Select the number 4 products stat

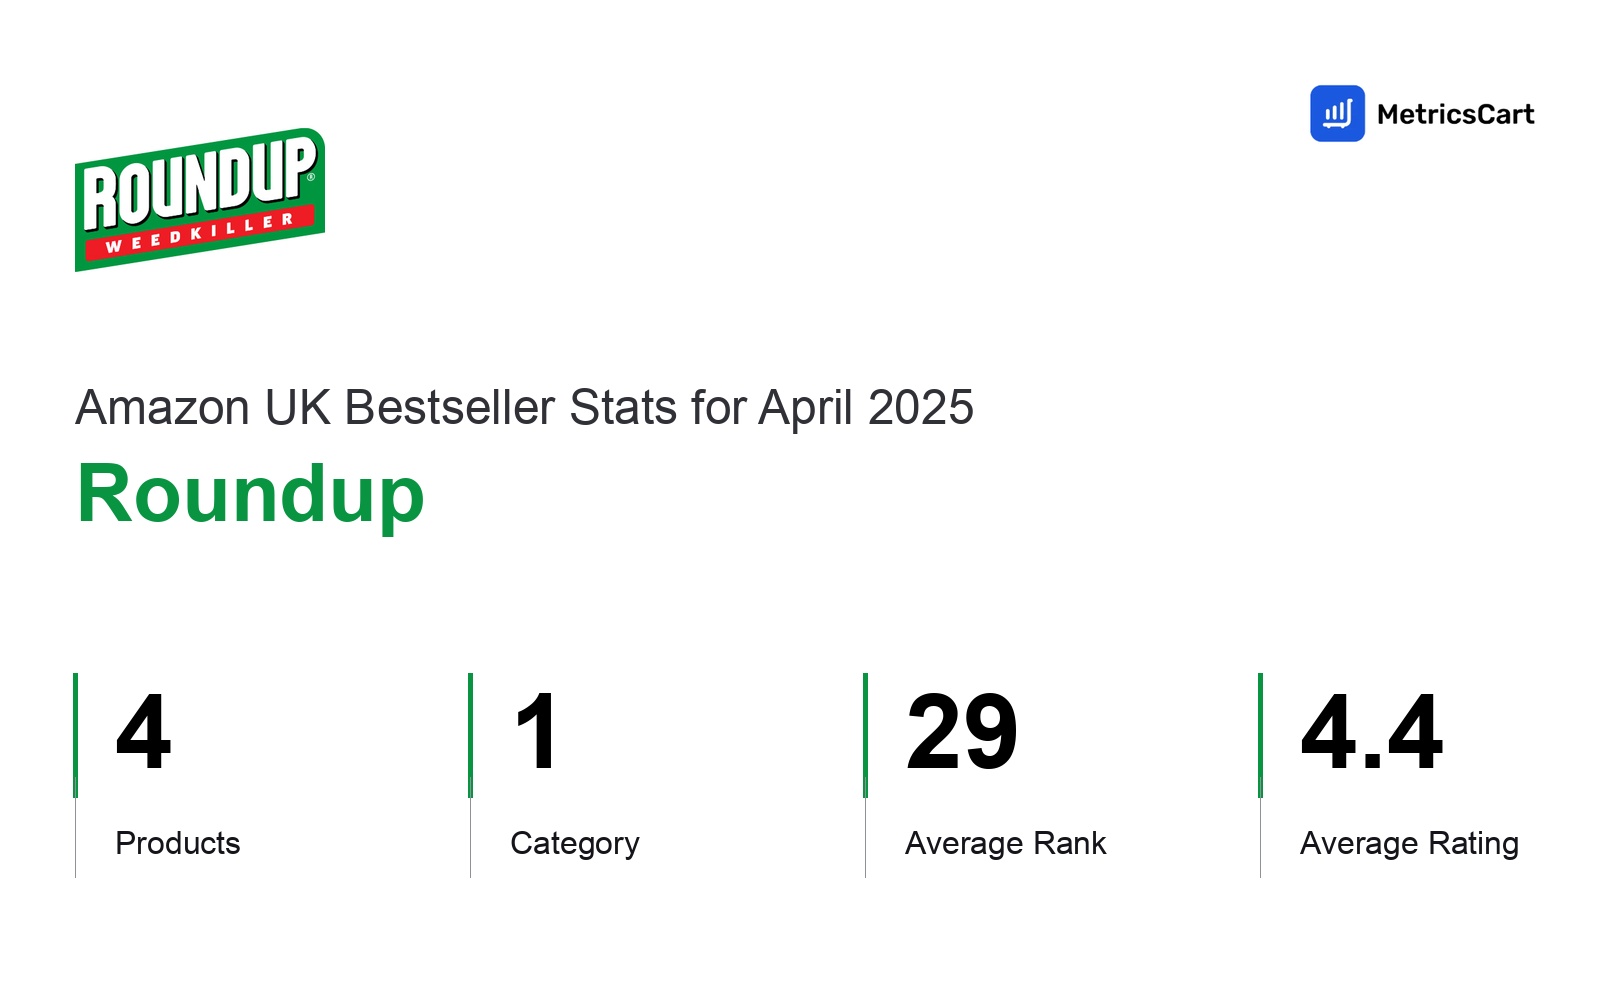point(143,732)
